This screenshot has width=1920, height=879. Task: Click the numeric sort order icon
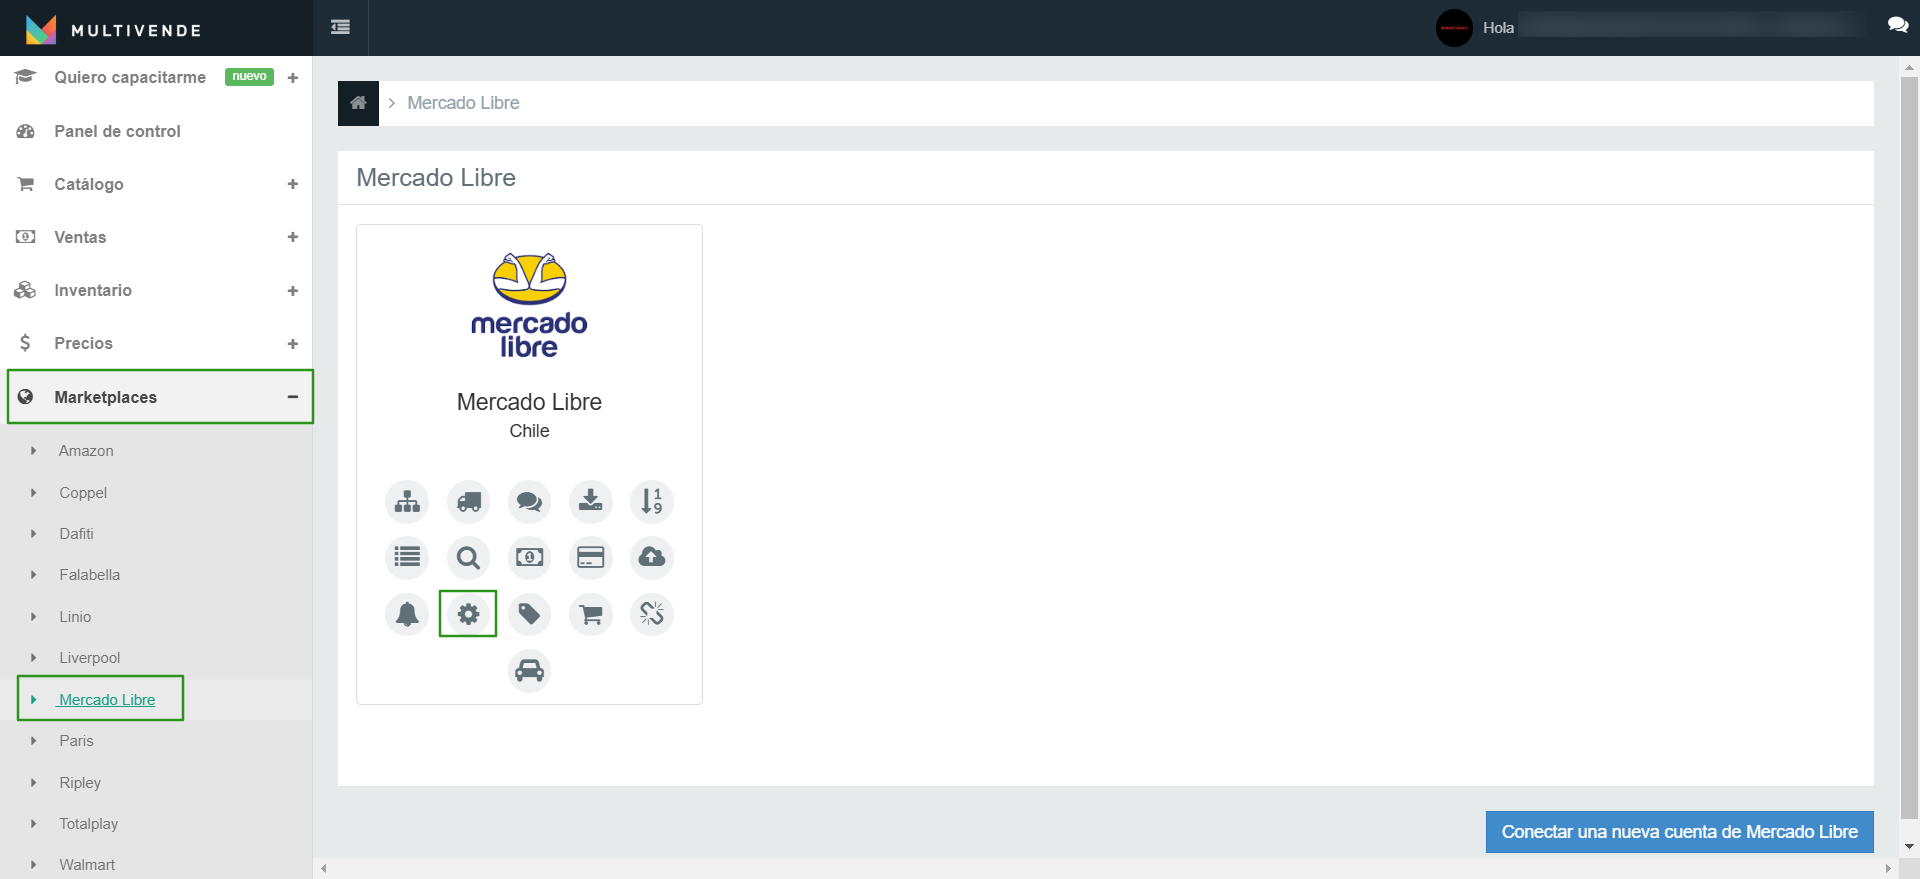[652, 501]
